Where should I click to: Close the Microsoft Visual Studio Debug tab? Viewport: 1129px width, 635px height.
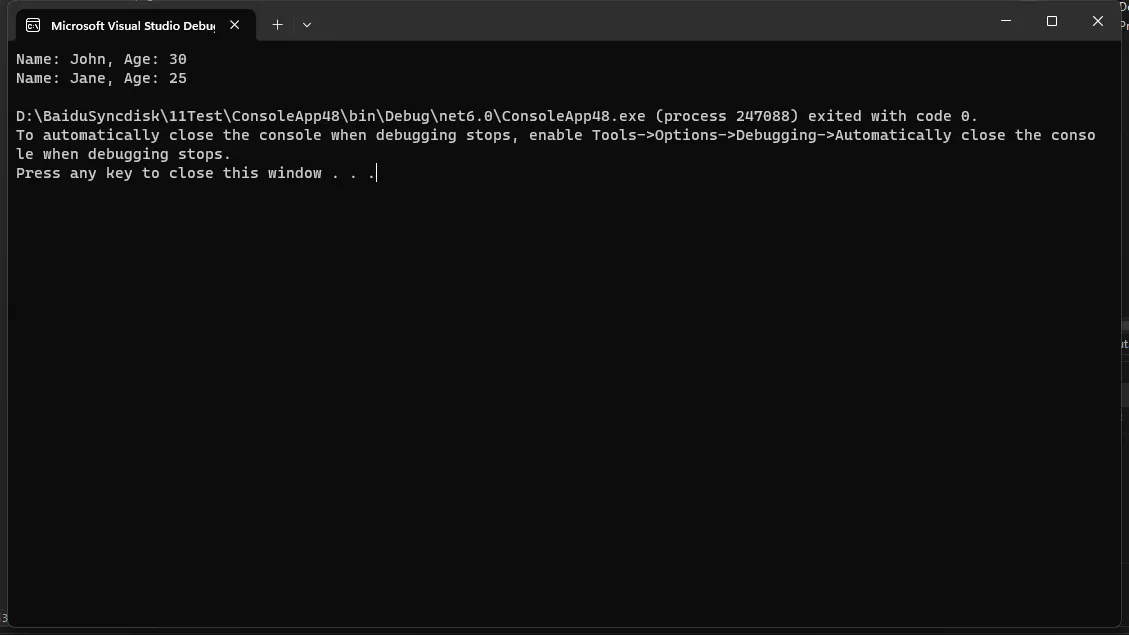pyautogui.click(x=235, y=25)
